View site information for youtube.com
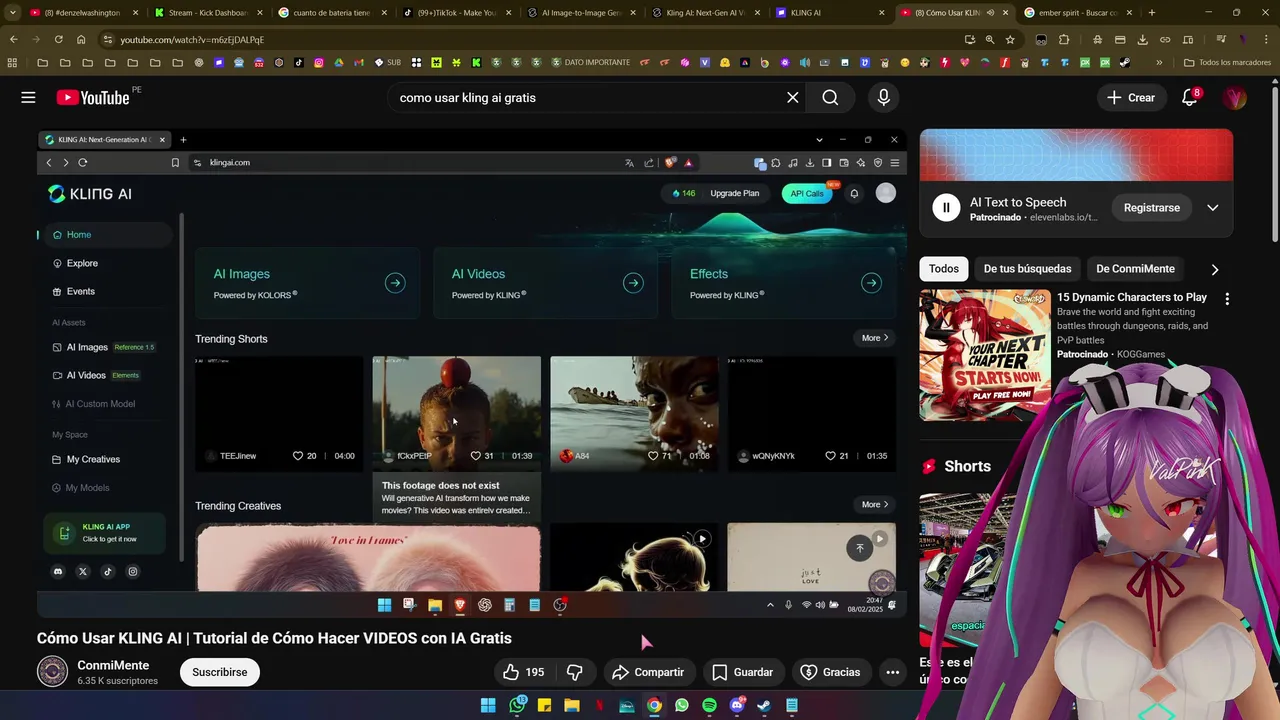The width and height of the screenshot is (1280, 720). click(x=108, y=39)
